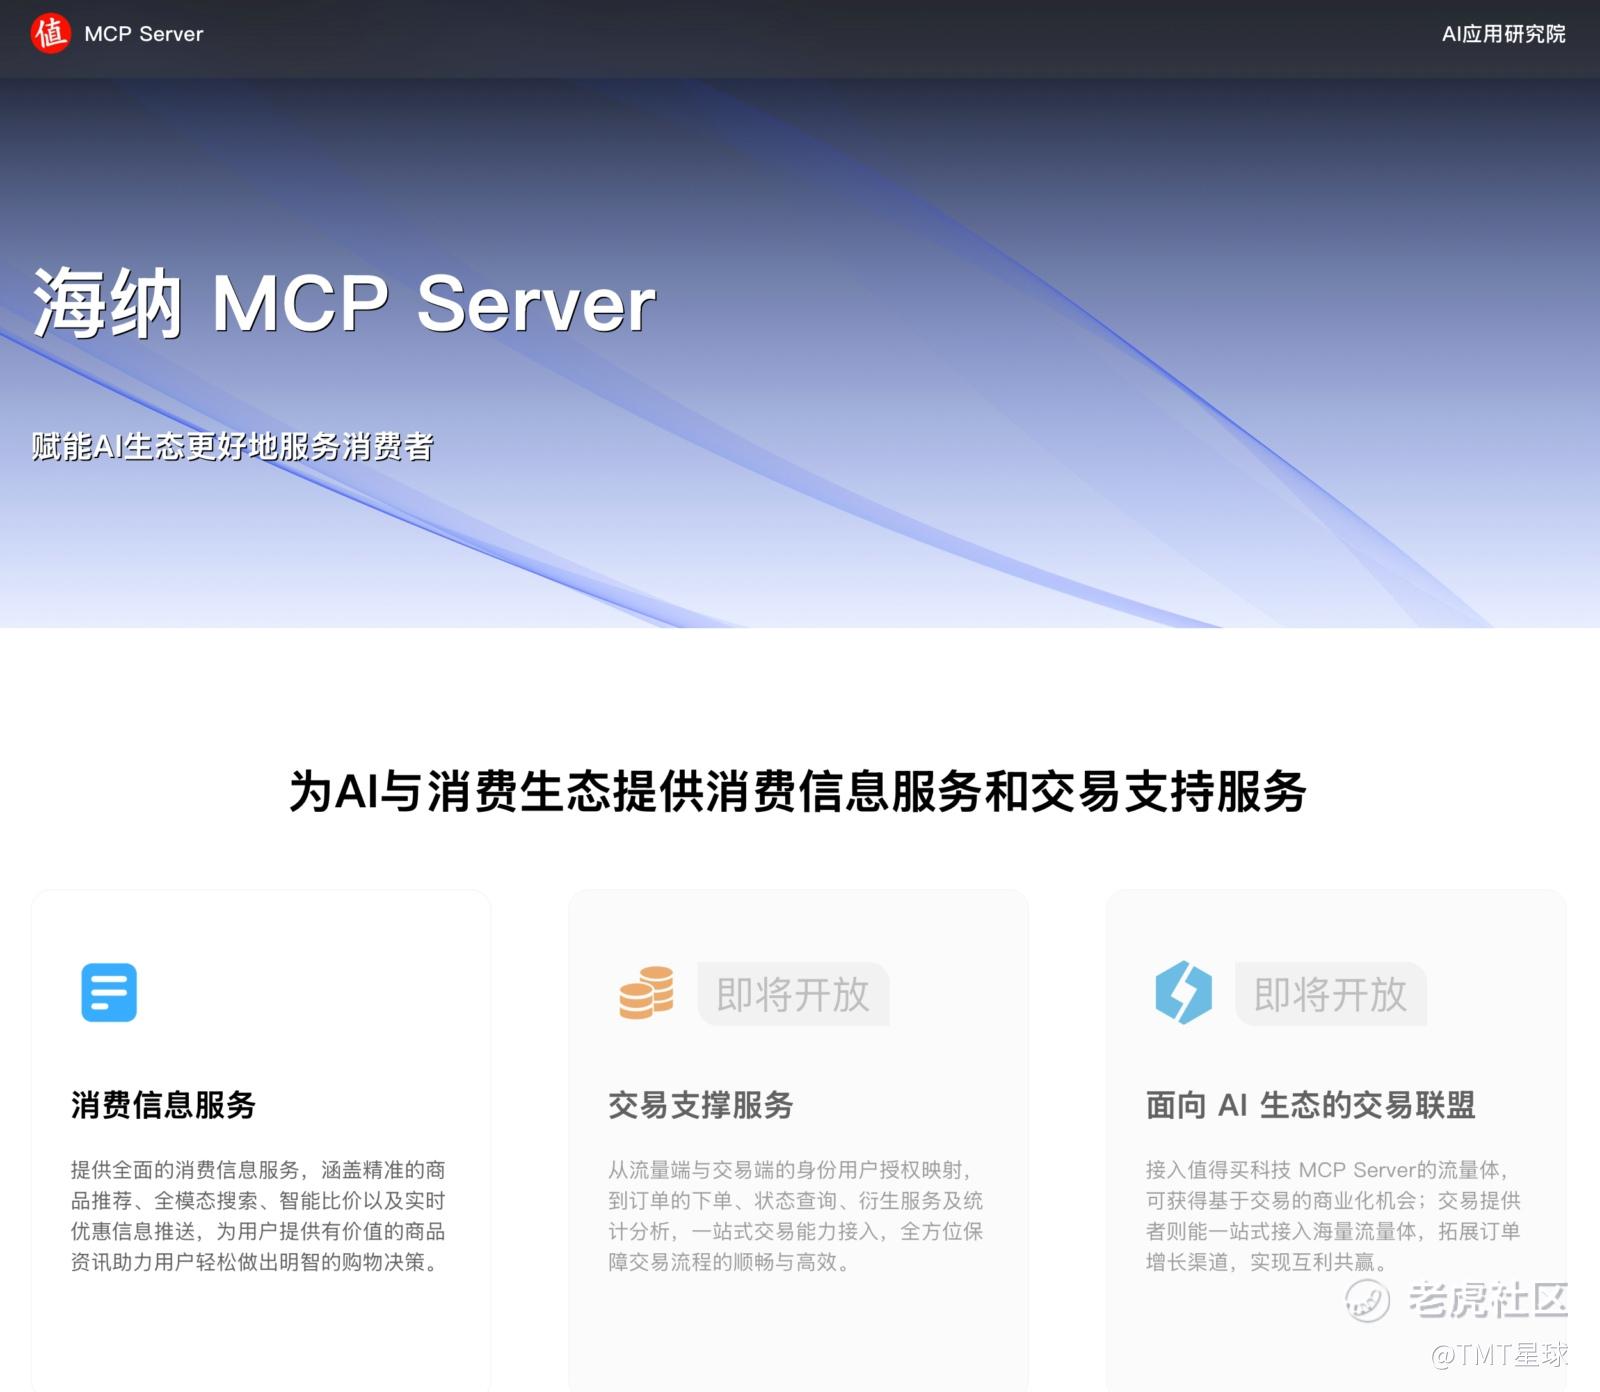
Task: Select description starting 接入值得买科技 MCP Server
Action: click(x=1333, y=1216)
